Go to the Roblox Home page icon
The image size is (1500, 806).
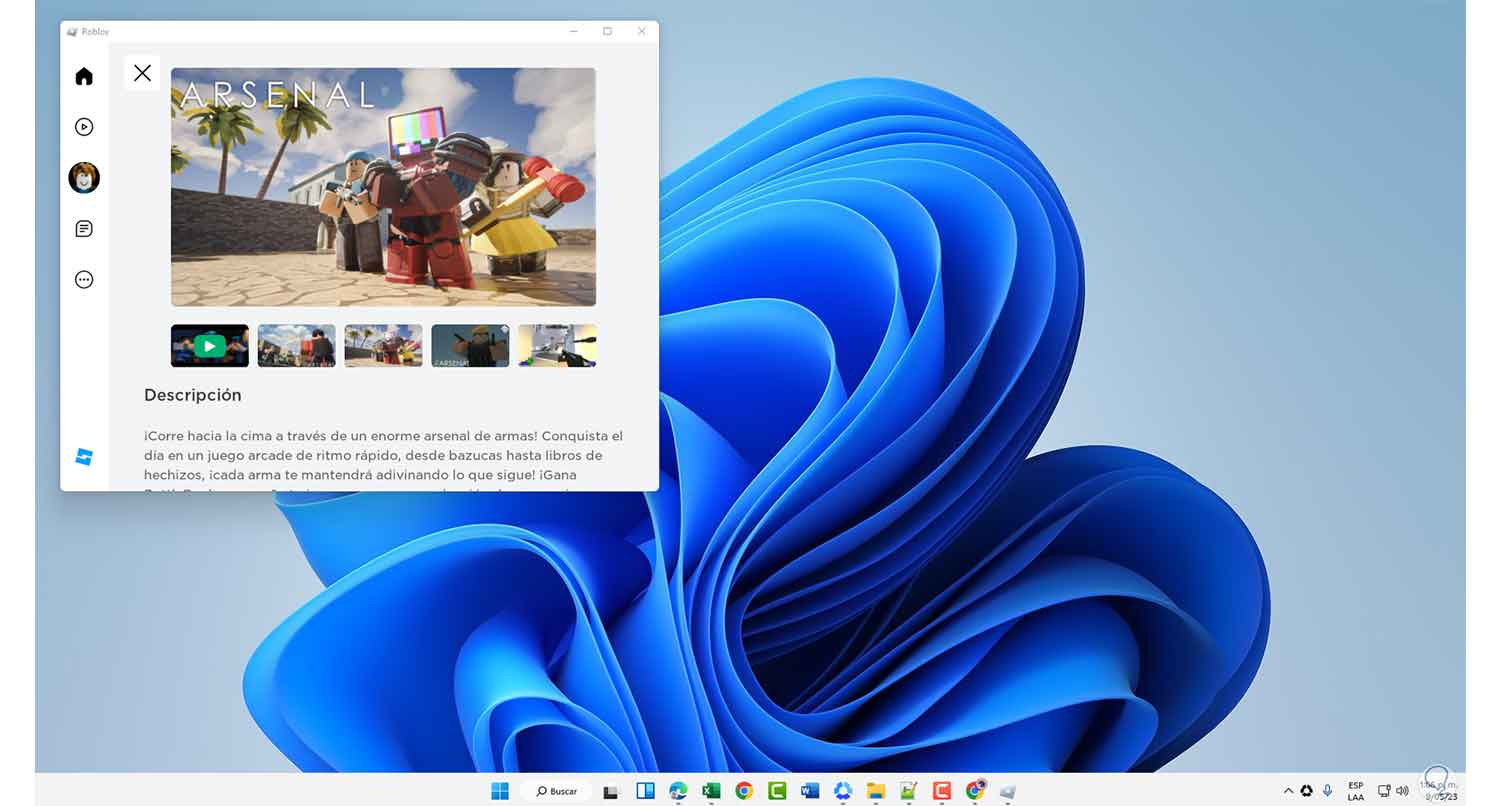(x=84, y=76)
